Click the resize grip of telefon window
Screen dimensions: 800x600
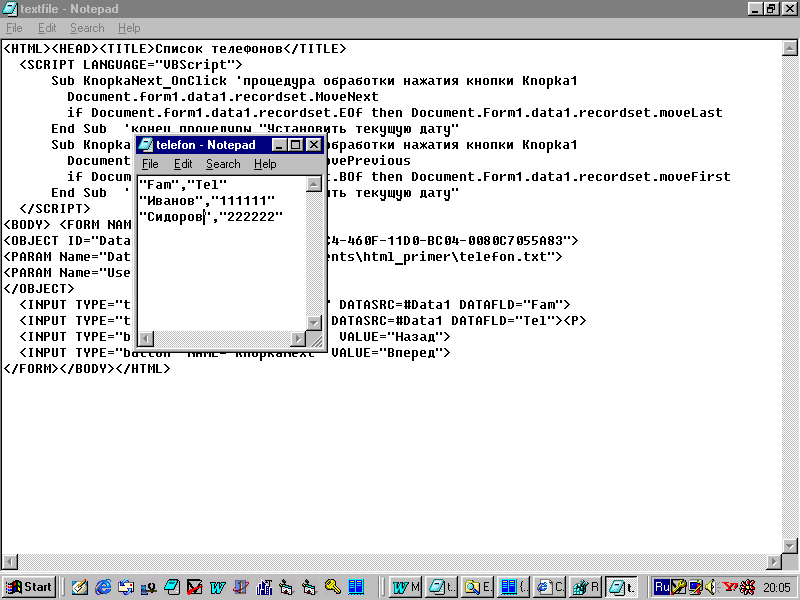(x=315, y=340)
